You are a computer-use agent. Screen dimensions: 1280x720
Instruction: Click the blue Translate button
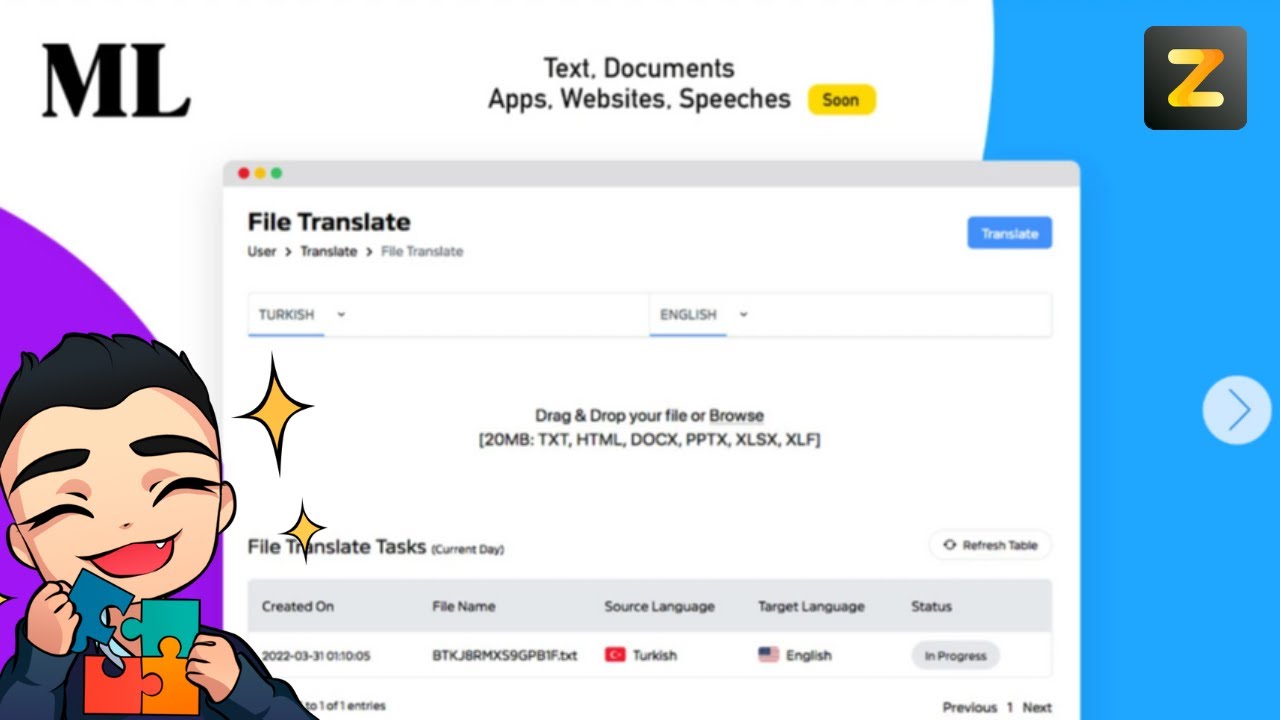1009,233
